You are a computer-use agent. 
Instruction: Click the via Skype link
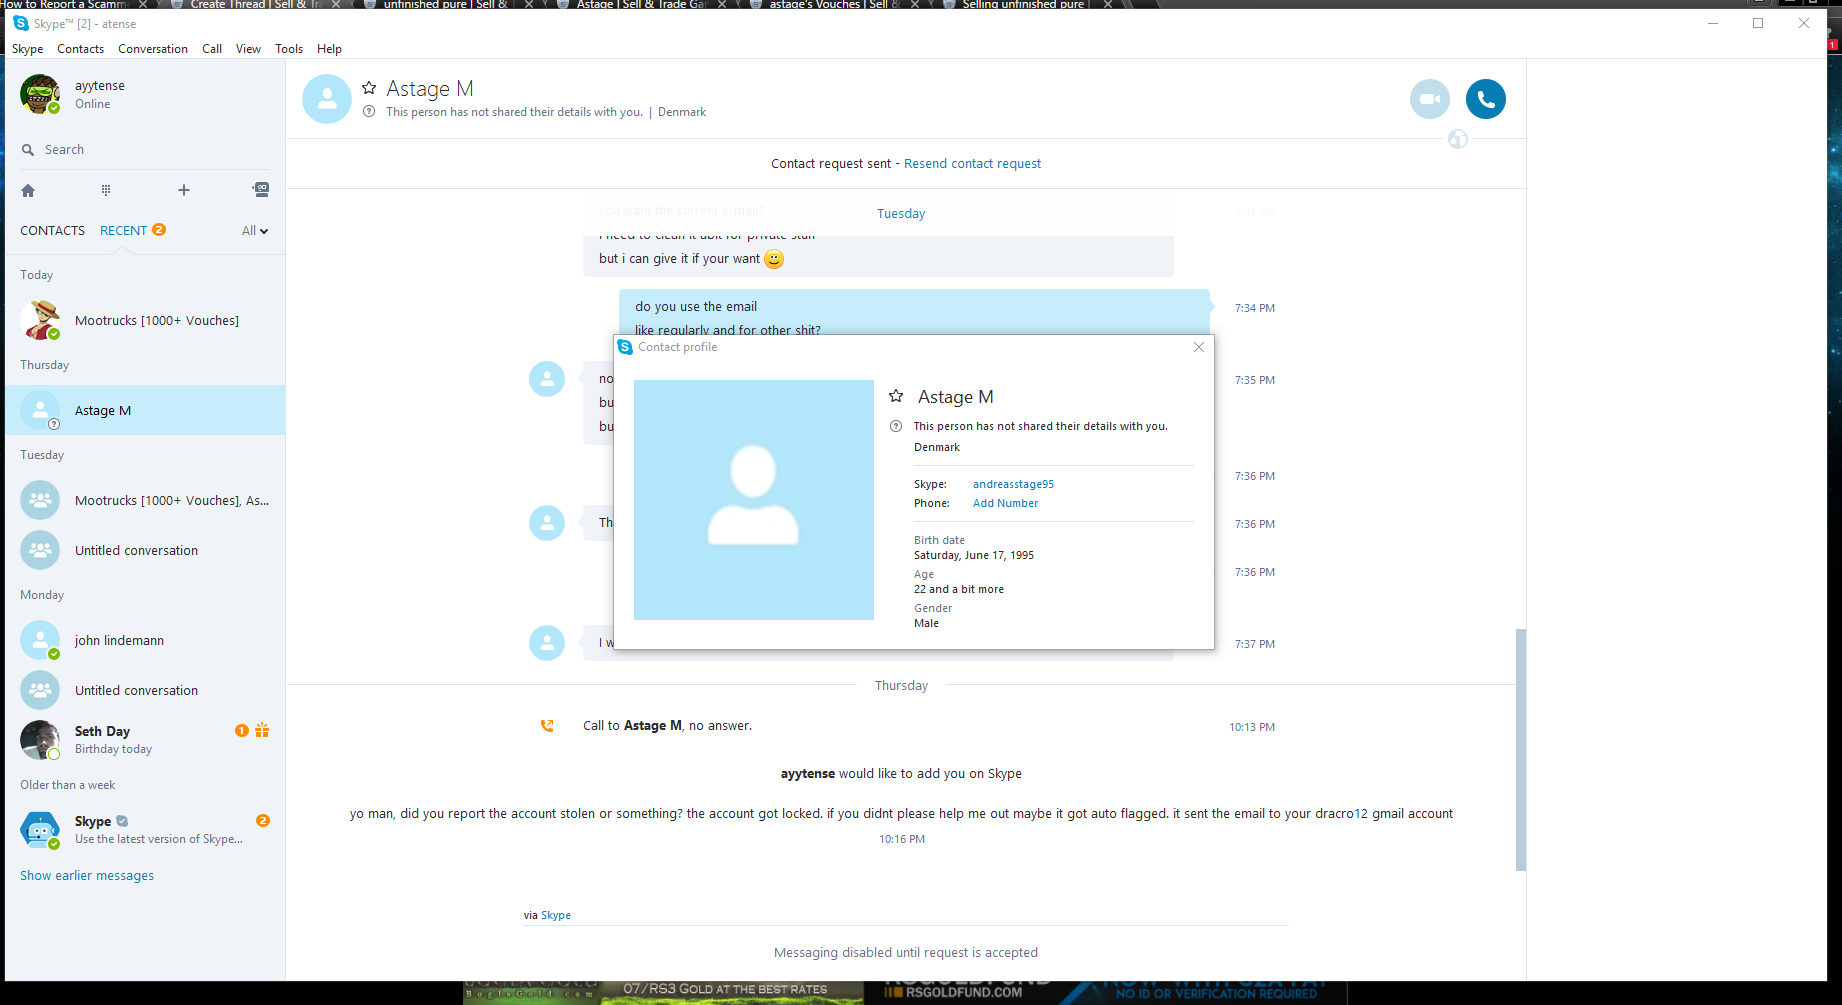556,915
